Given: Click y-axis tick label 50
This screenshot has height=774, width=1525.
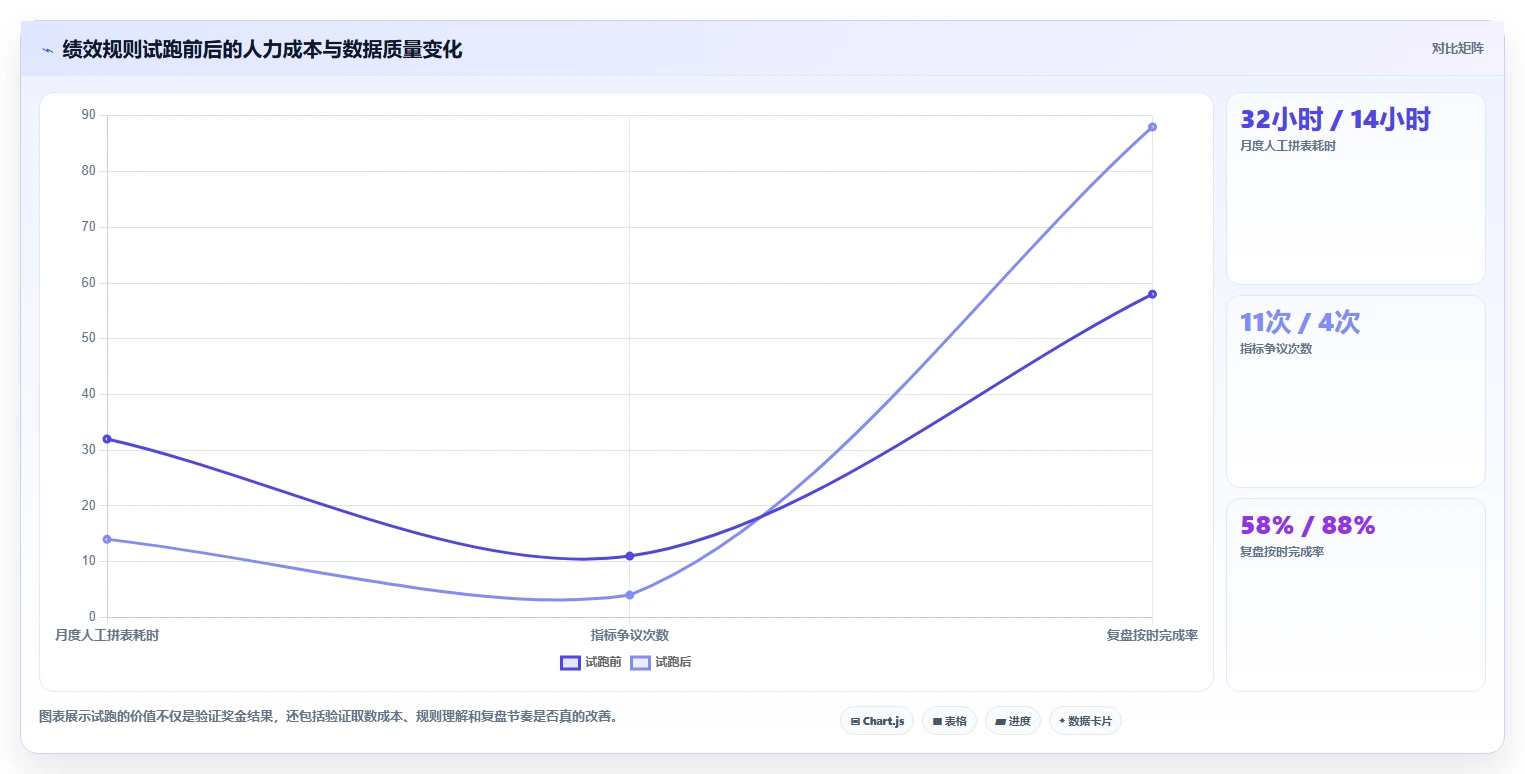Looking at the screenshot, I should (x=89, y=338).
